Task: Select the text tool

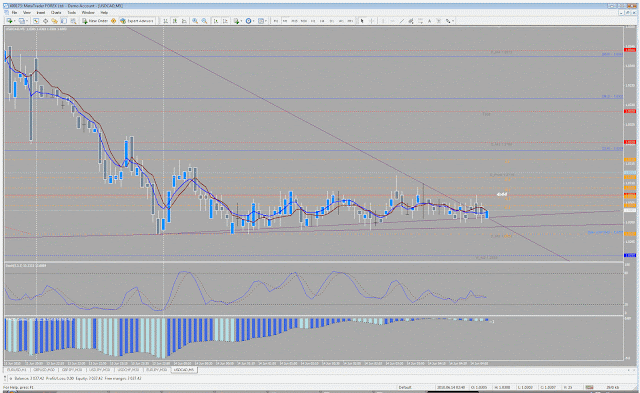Action: (x=429, y=21)
